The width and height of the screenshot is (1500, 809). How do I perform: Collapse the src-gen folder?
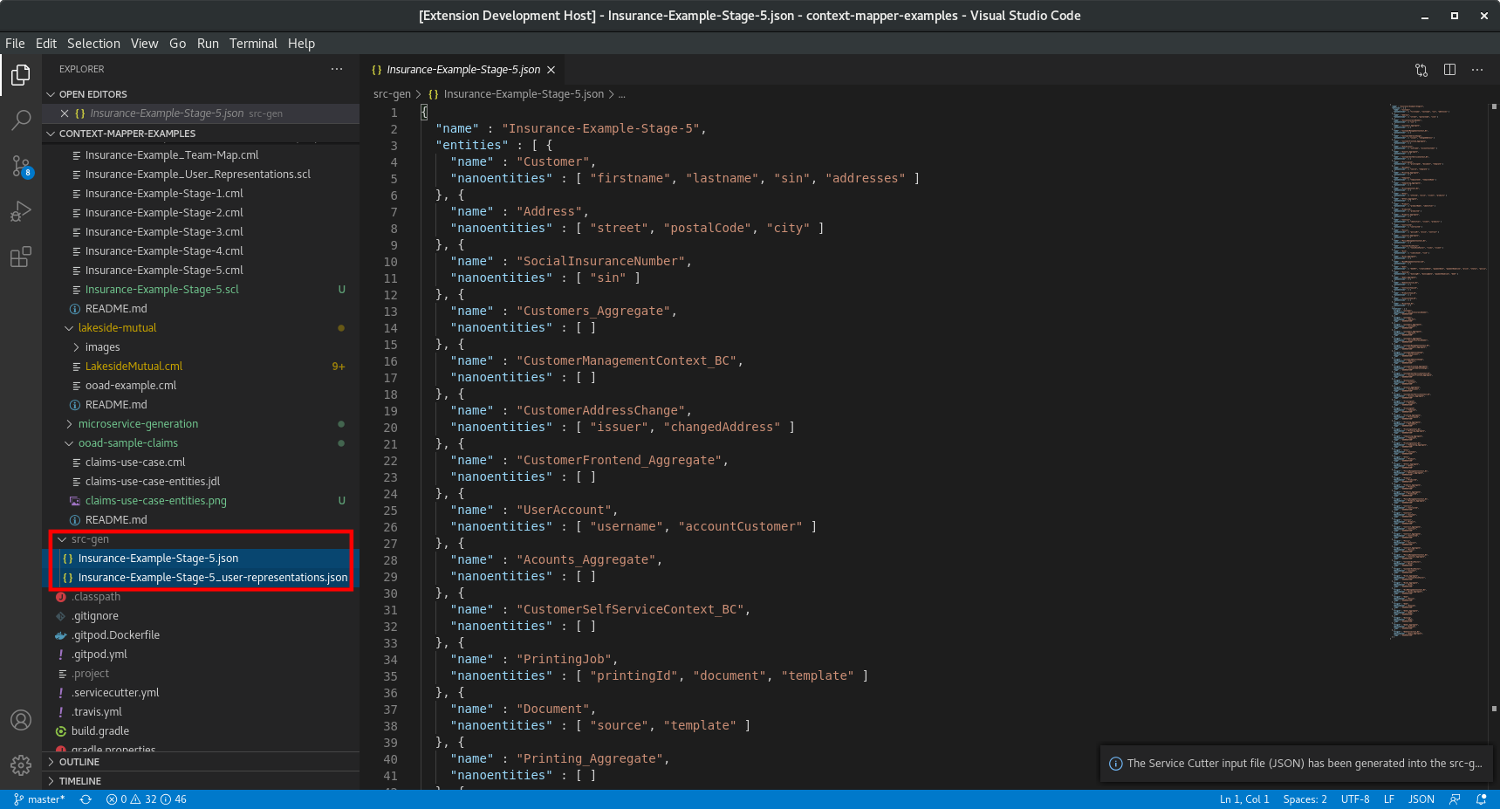[x=200, y=539]
